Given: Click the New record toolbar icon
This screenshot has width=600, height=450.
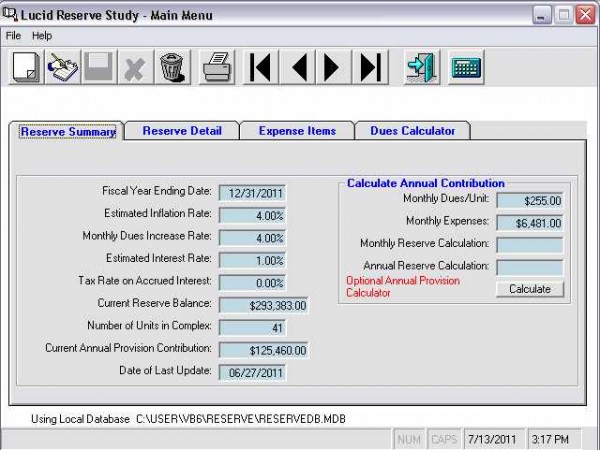Looking at the screenshot, I should click(x=27, y=67).
